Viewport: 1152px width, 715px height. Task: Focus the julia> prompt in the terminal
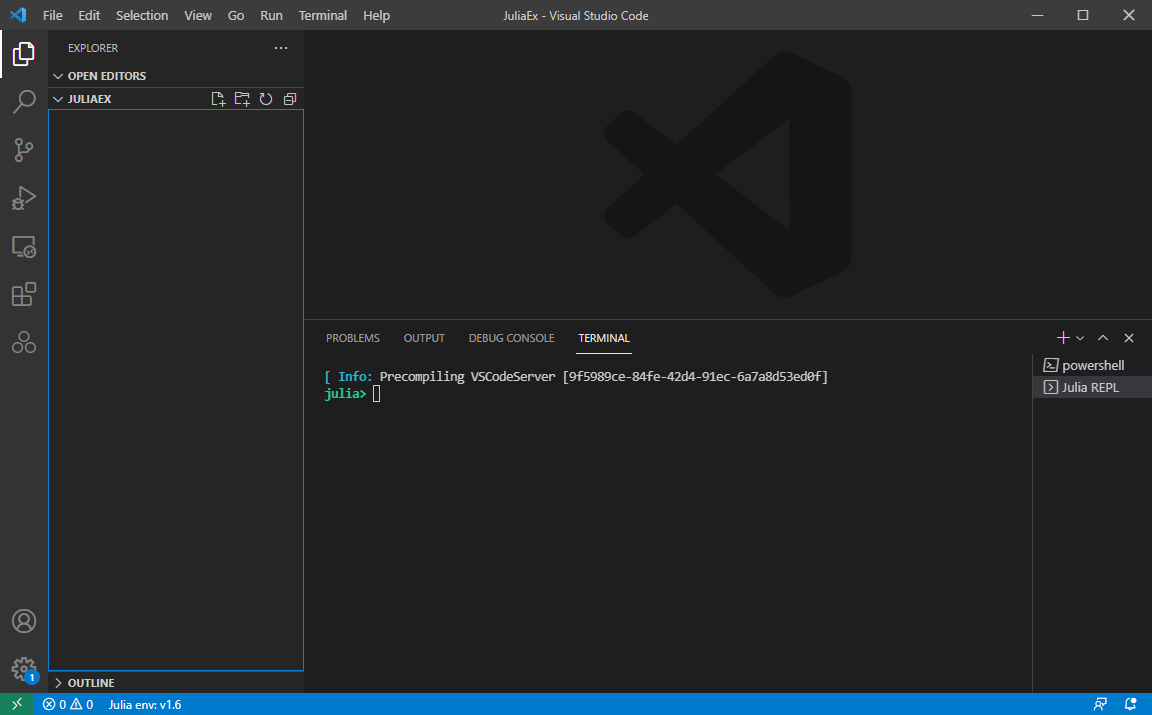(345, 394)
